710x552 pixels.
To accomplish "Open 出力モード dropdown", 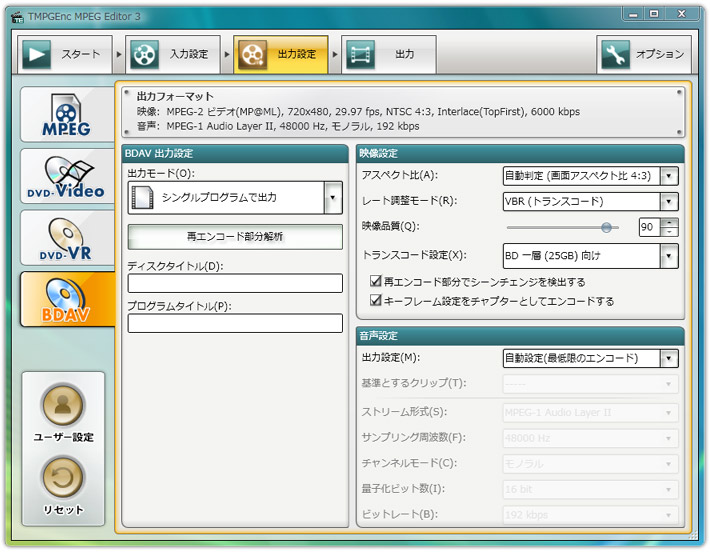I will [235, 198].
